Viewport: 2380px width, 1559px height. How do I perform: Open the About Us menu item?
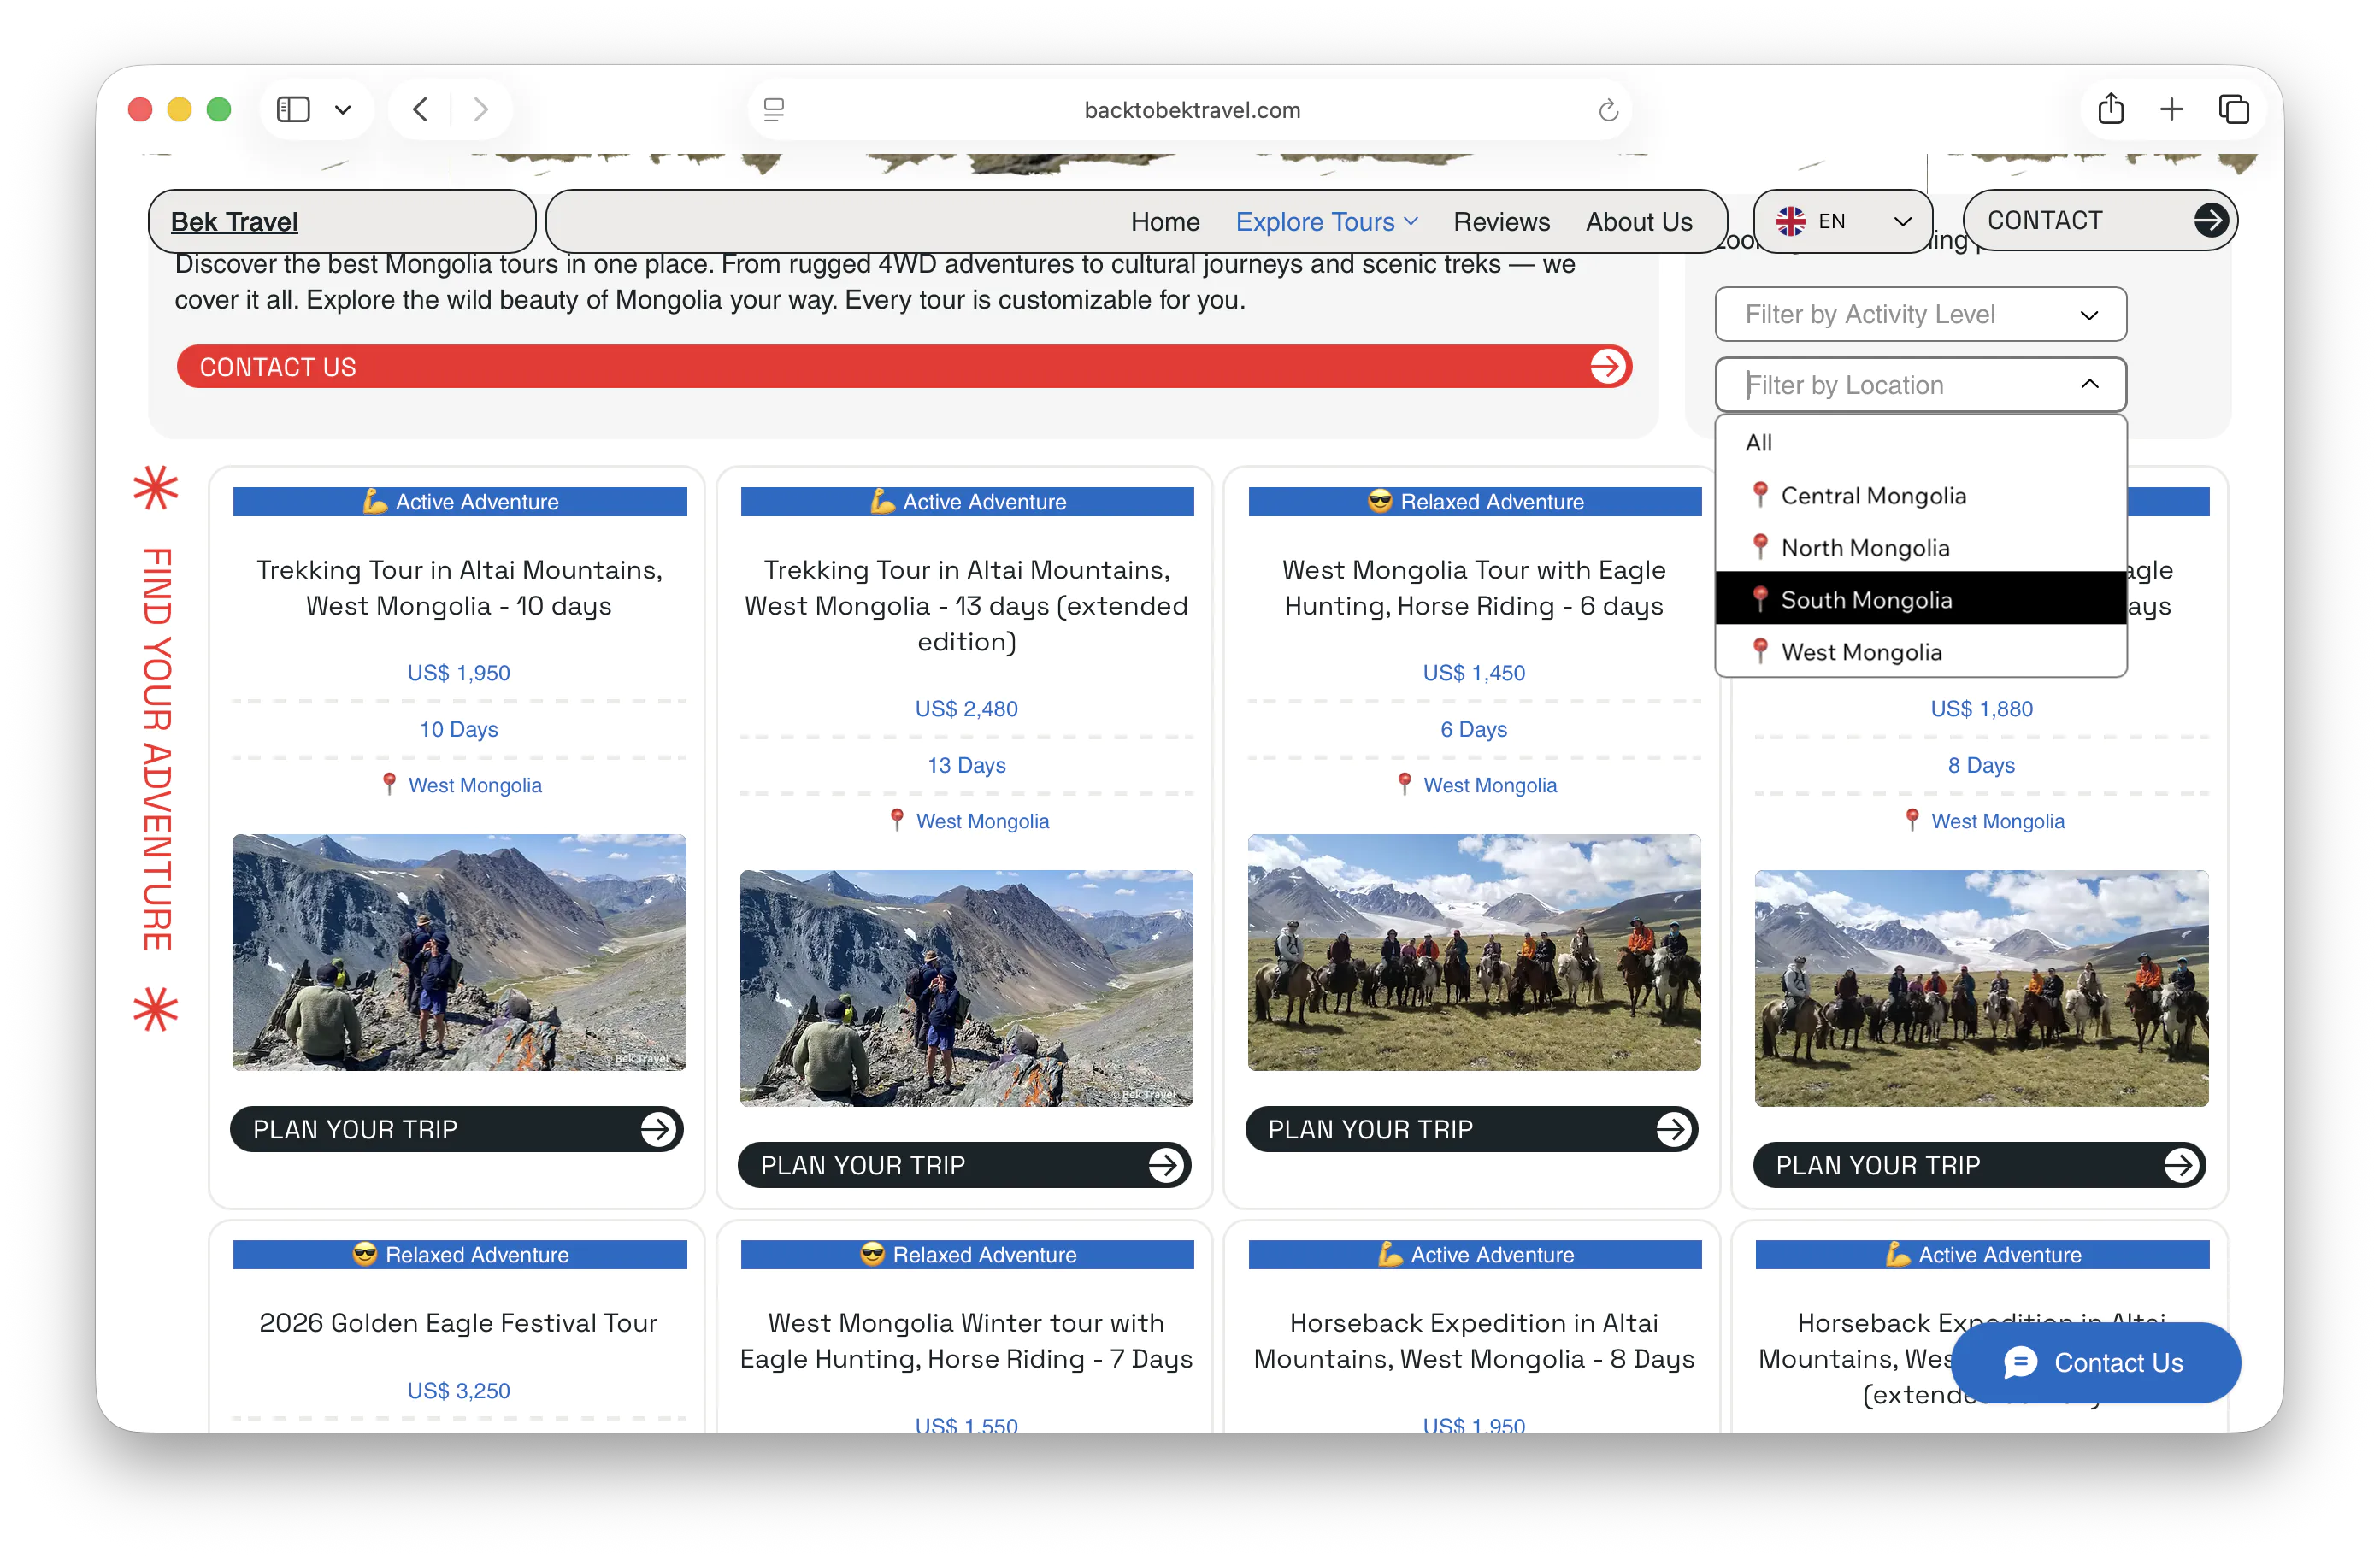click(x=1638, y=222)
